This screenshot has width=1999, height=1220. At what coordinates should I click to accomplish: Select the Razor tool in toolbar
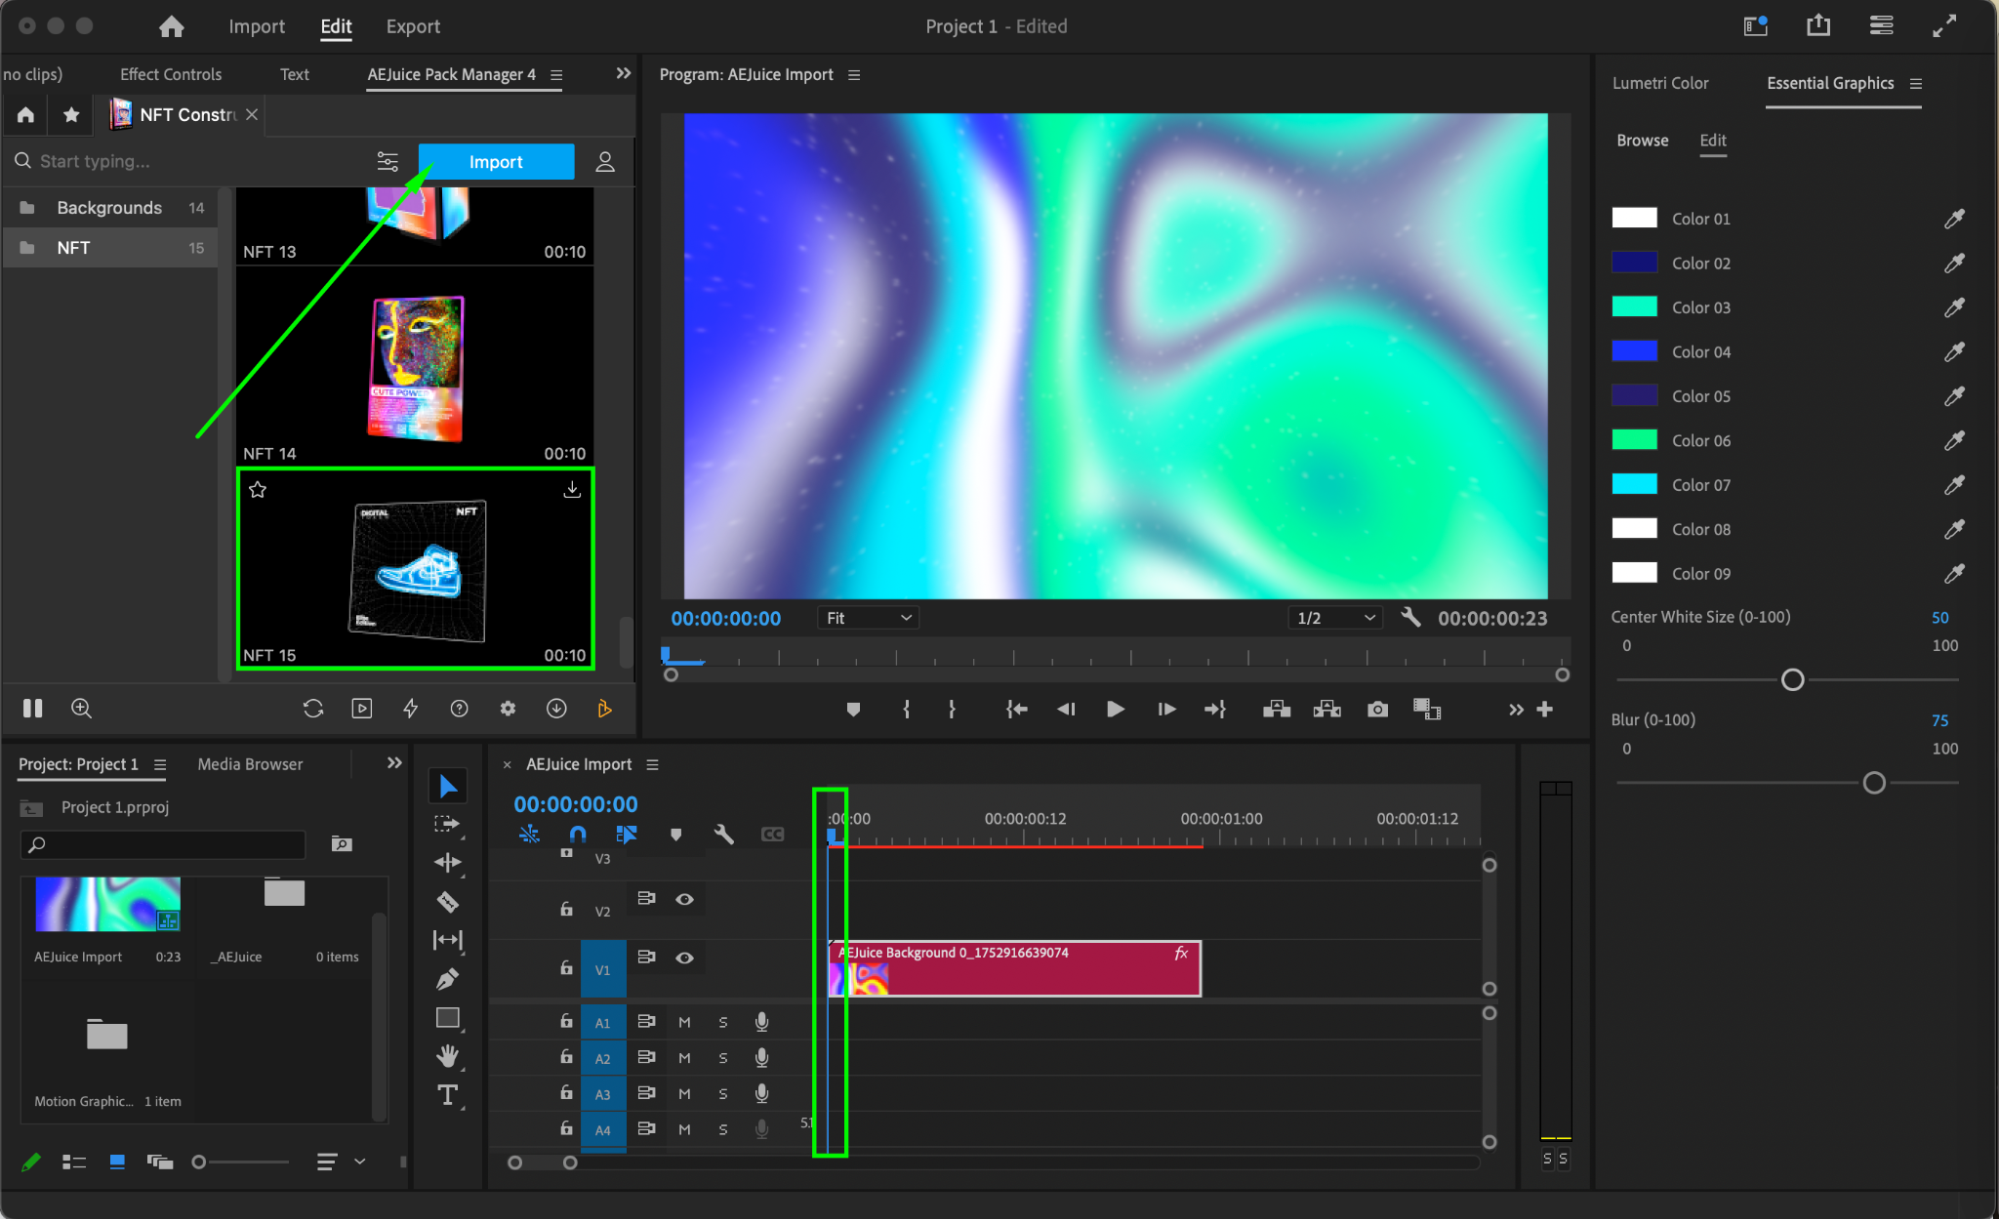click(x=447, y=901)
